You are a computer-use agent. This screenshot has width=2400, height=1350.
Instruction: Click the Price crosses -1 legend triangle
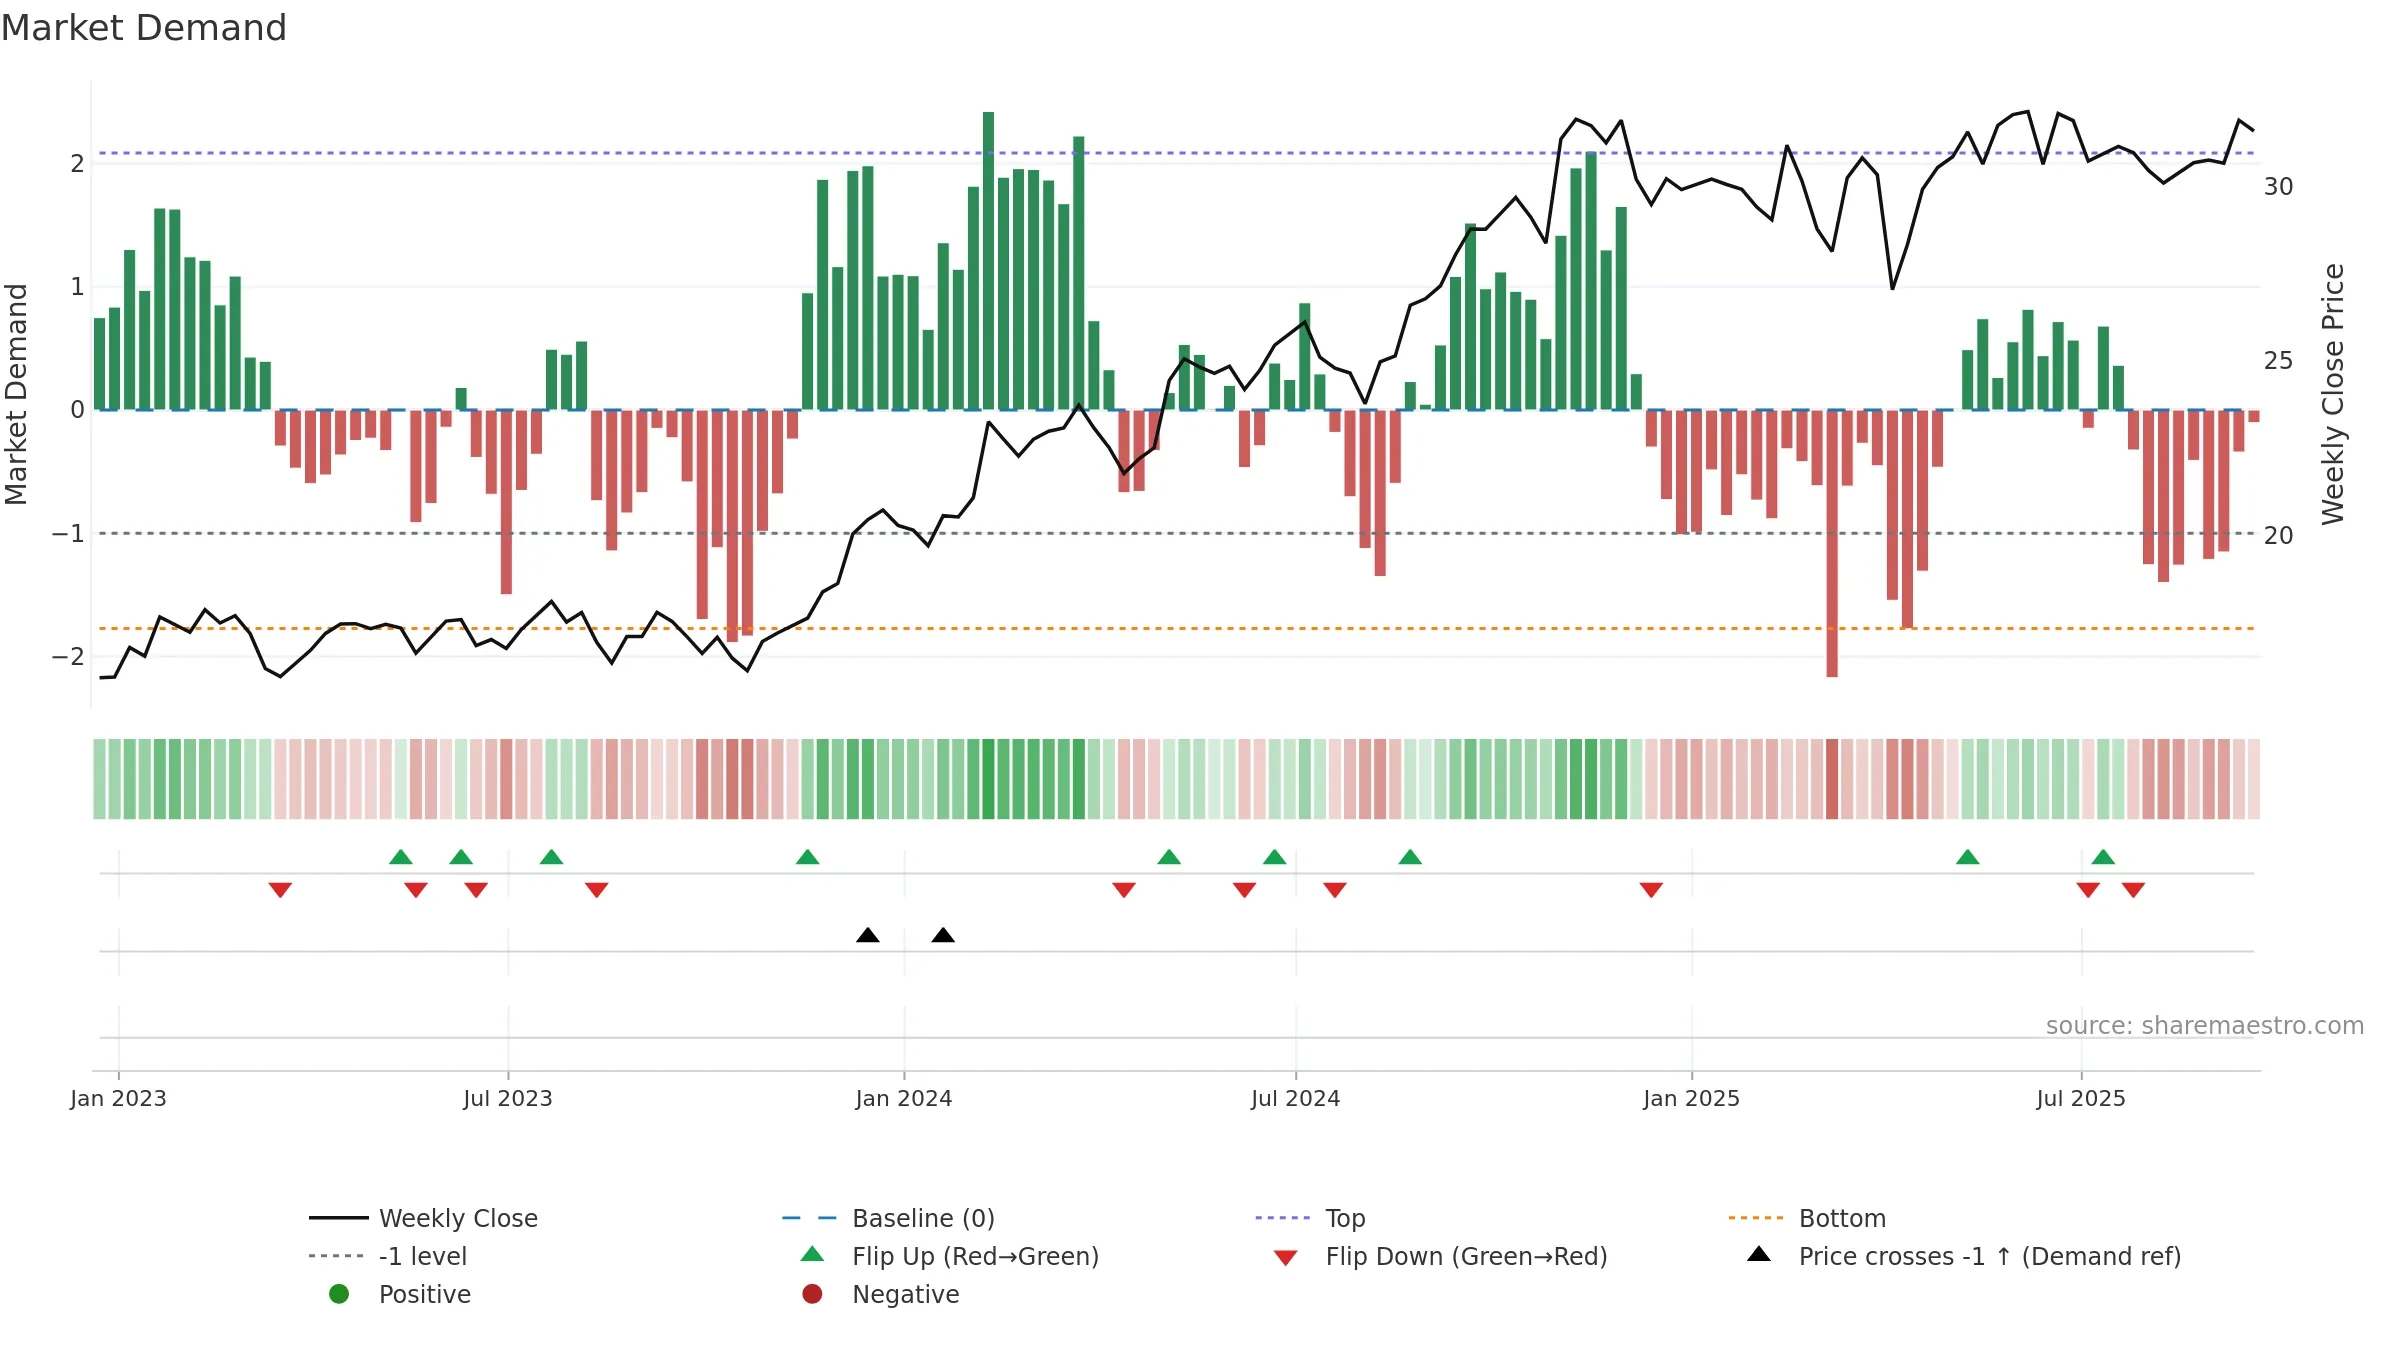[1759, 1254]
